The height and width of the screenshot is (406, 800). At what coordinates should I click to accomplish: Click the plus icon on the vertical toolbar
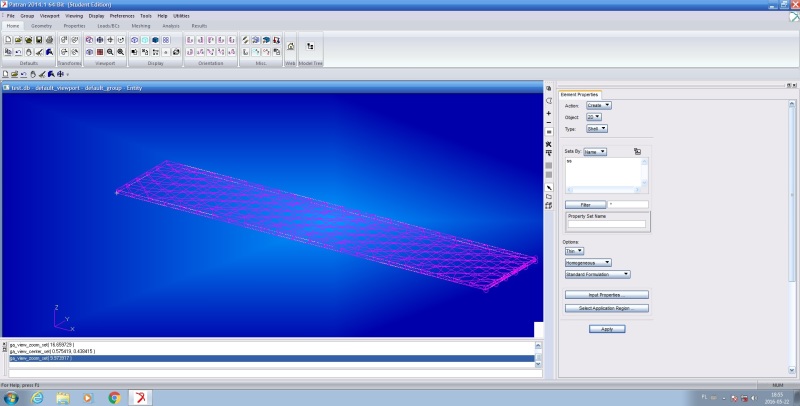(548, 113)
